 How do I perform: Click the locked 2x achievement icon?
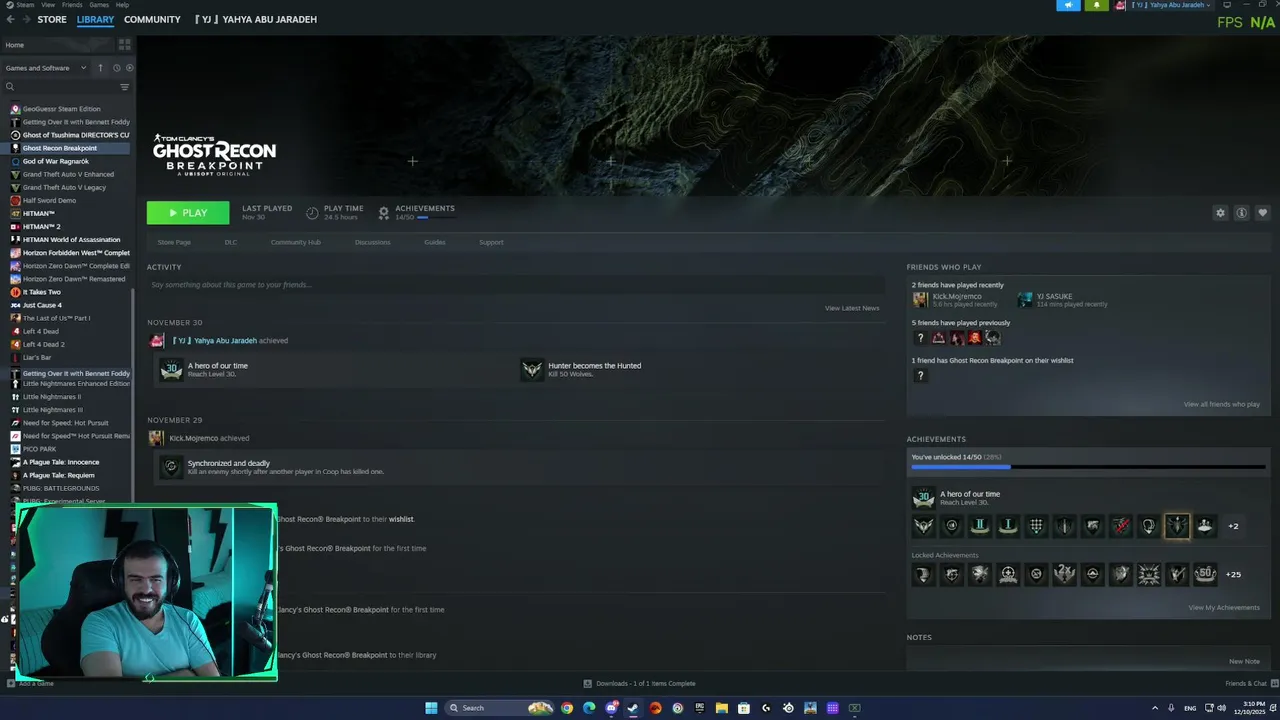(1064, 574)
